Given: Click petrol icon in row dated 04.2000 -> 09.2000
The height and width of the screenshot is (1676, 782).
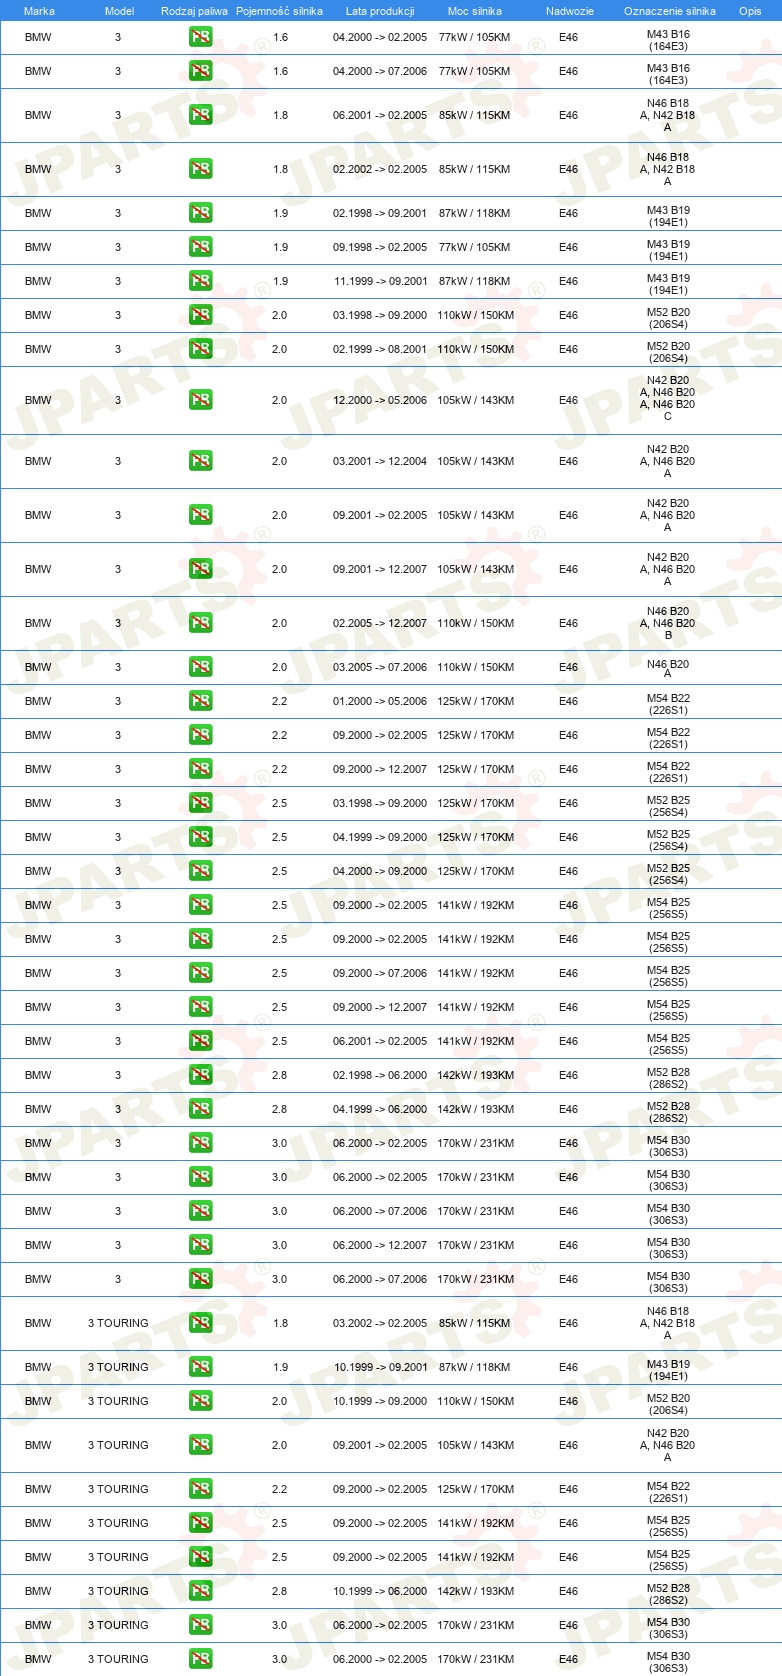Looking at the screenshot, I should tap(200, 871).
